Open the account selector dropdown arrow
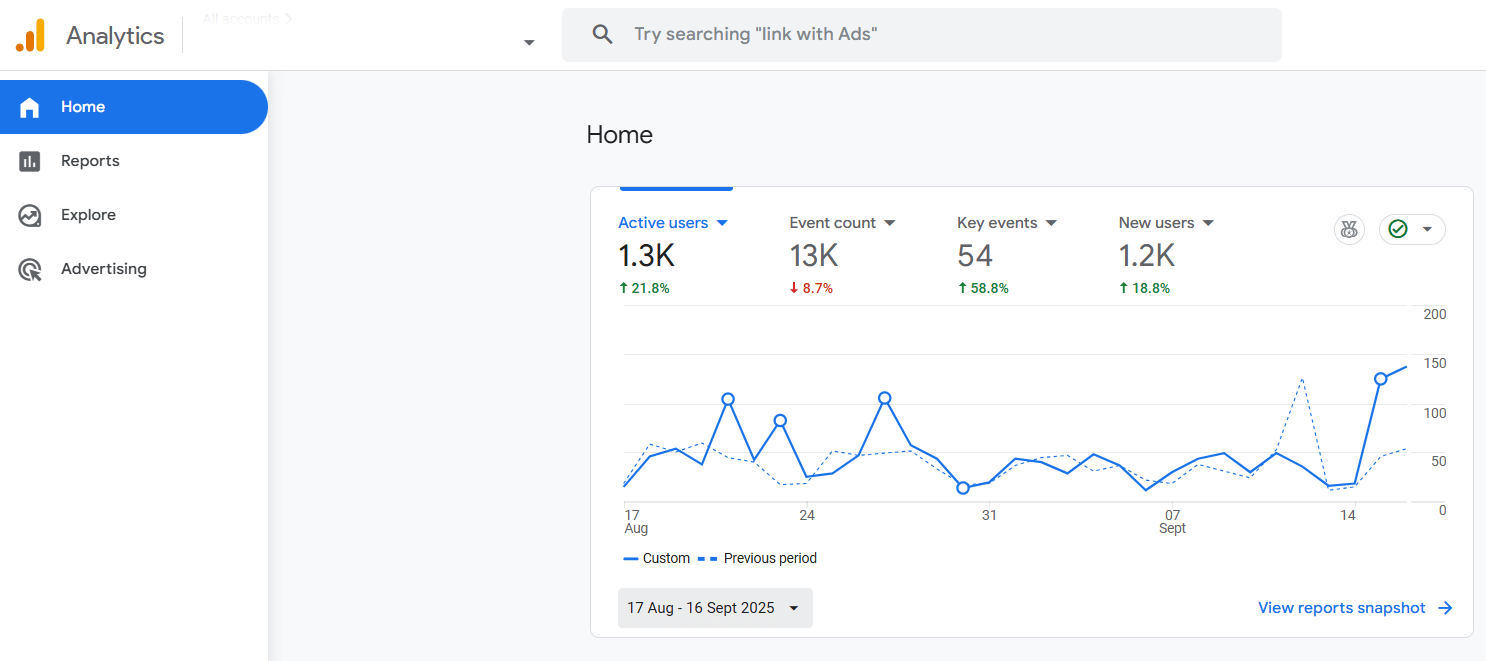This screenshot has height=661, width=1486. click(x=529, y=42)
